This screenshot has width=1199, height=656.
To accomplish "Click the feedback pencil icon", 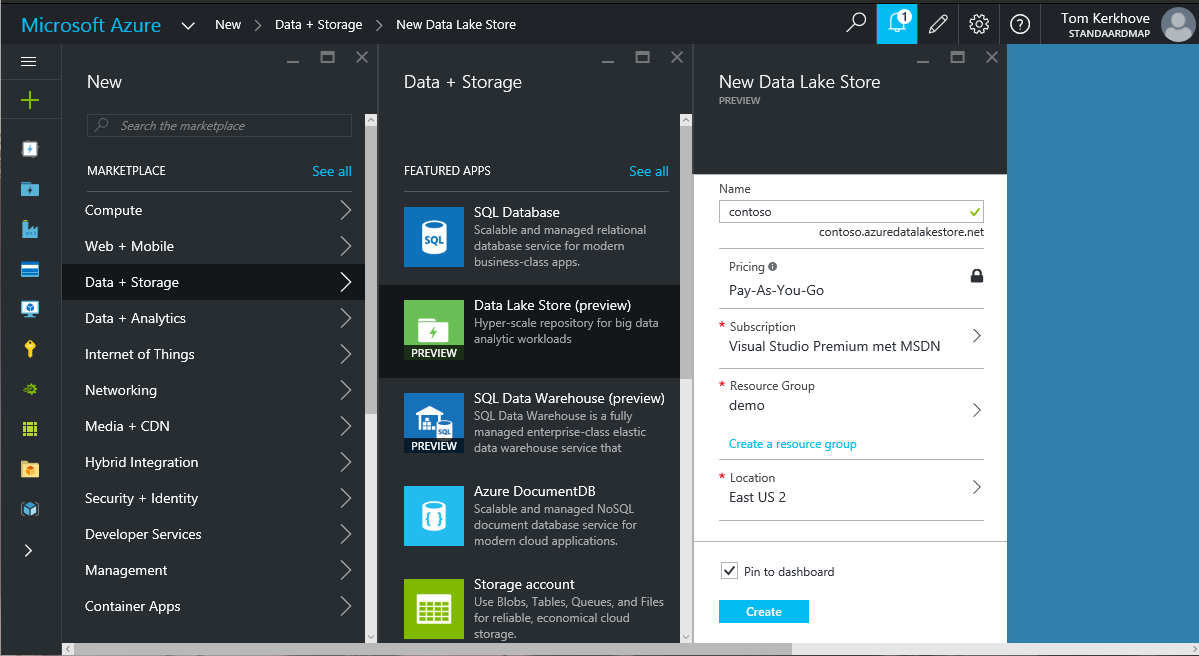I will 938,23.
